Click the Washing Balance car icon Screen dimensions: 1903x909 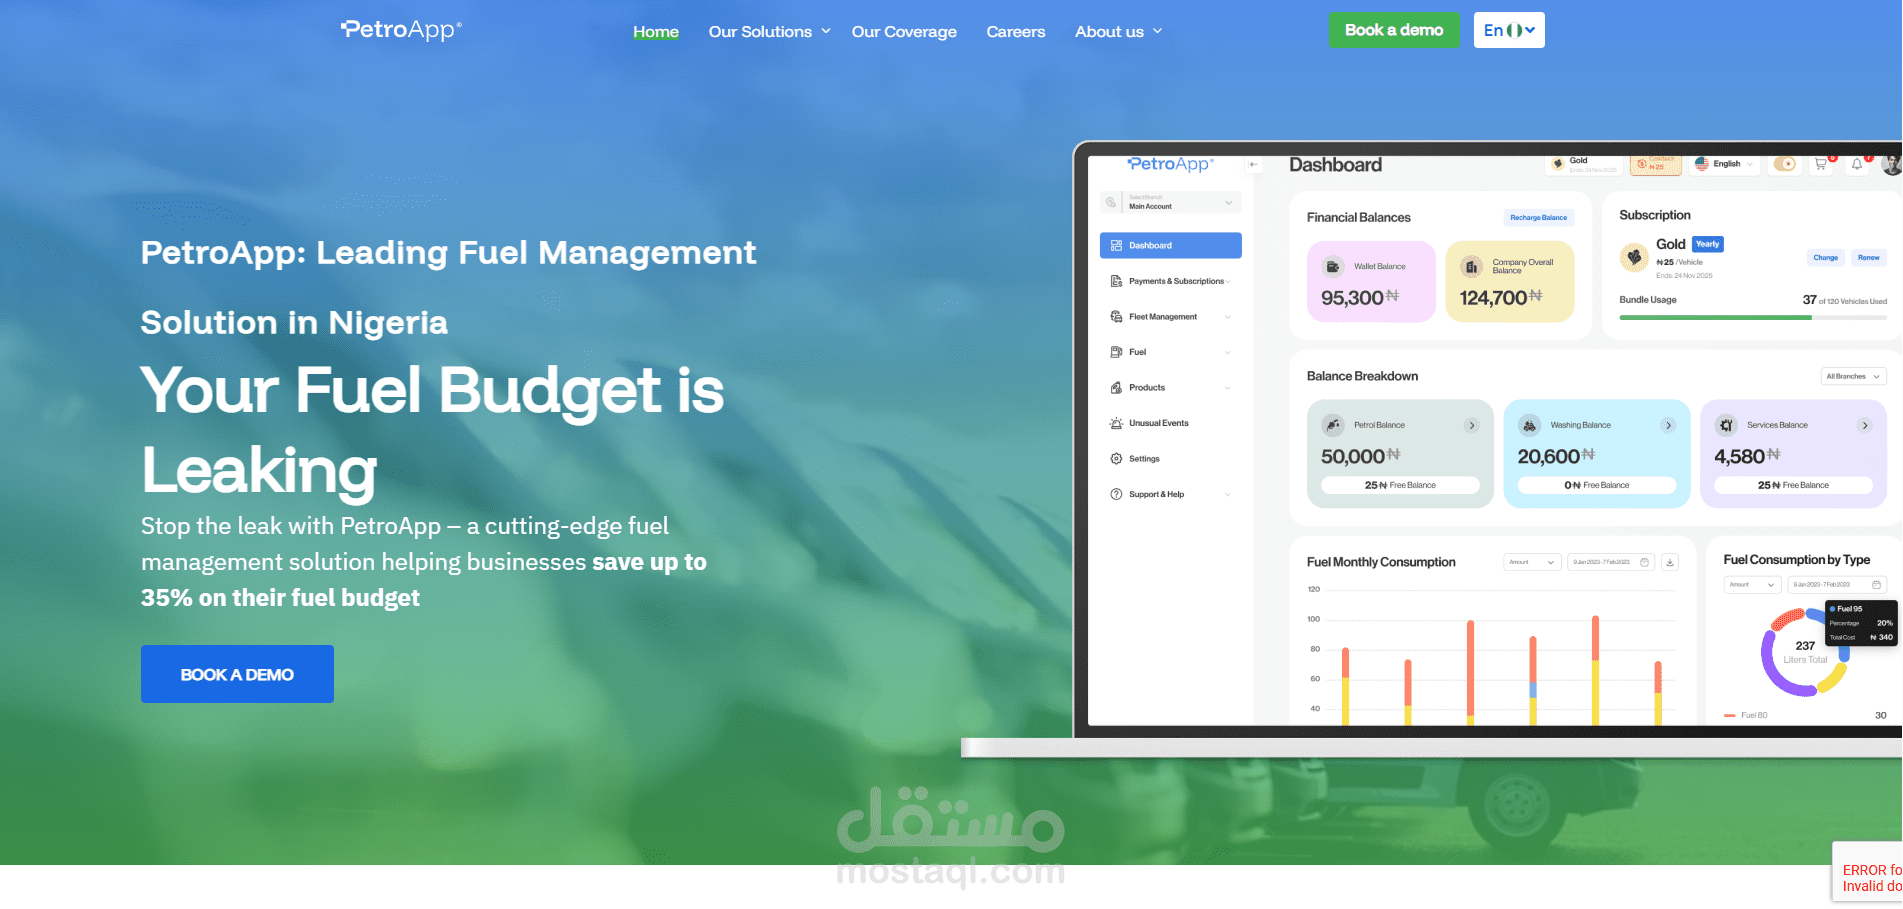[1530, 425]
